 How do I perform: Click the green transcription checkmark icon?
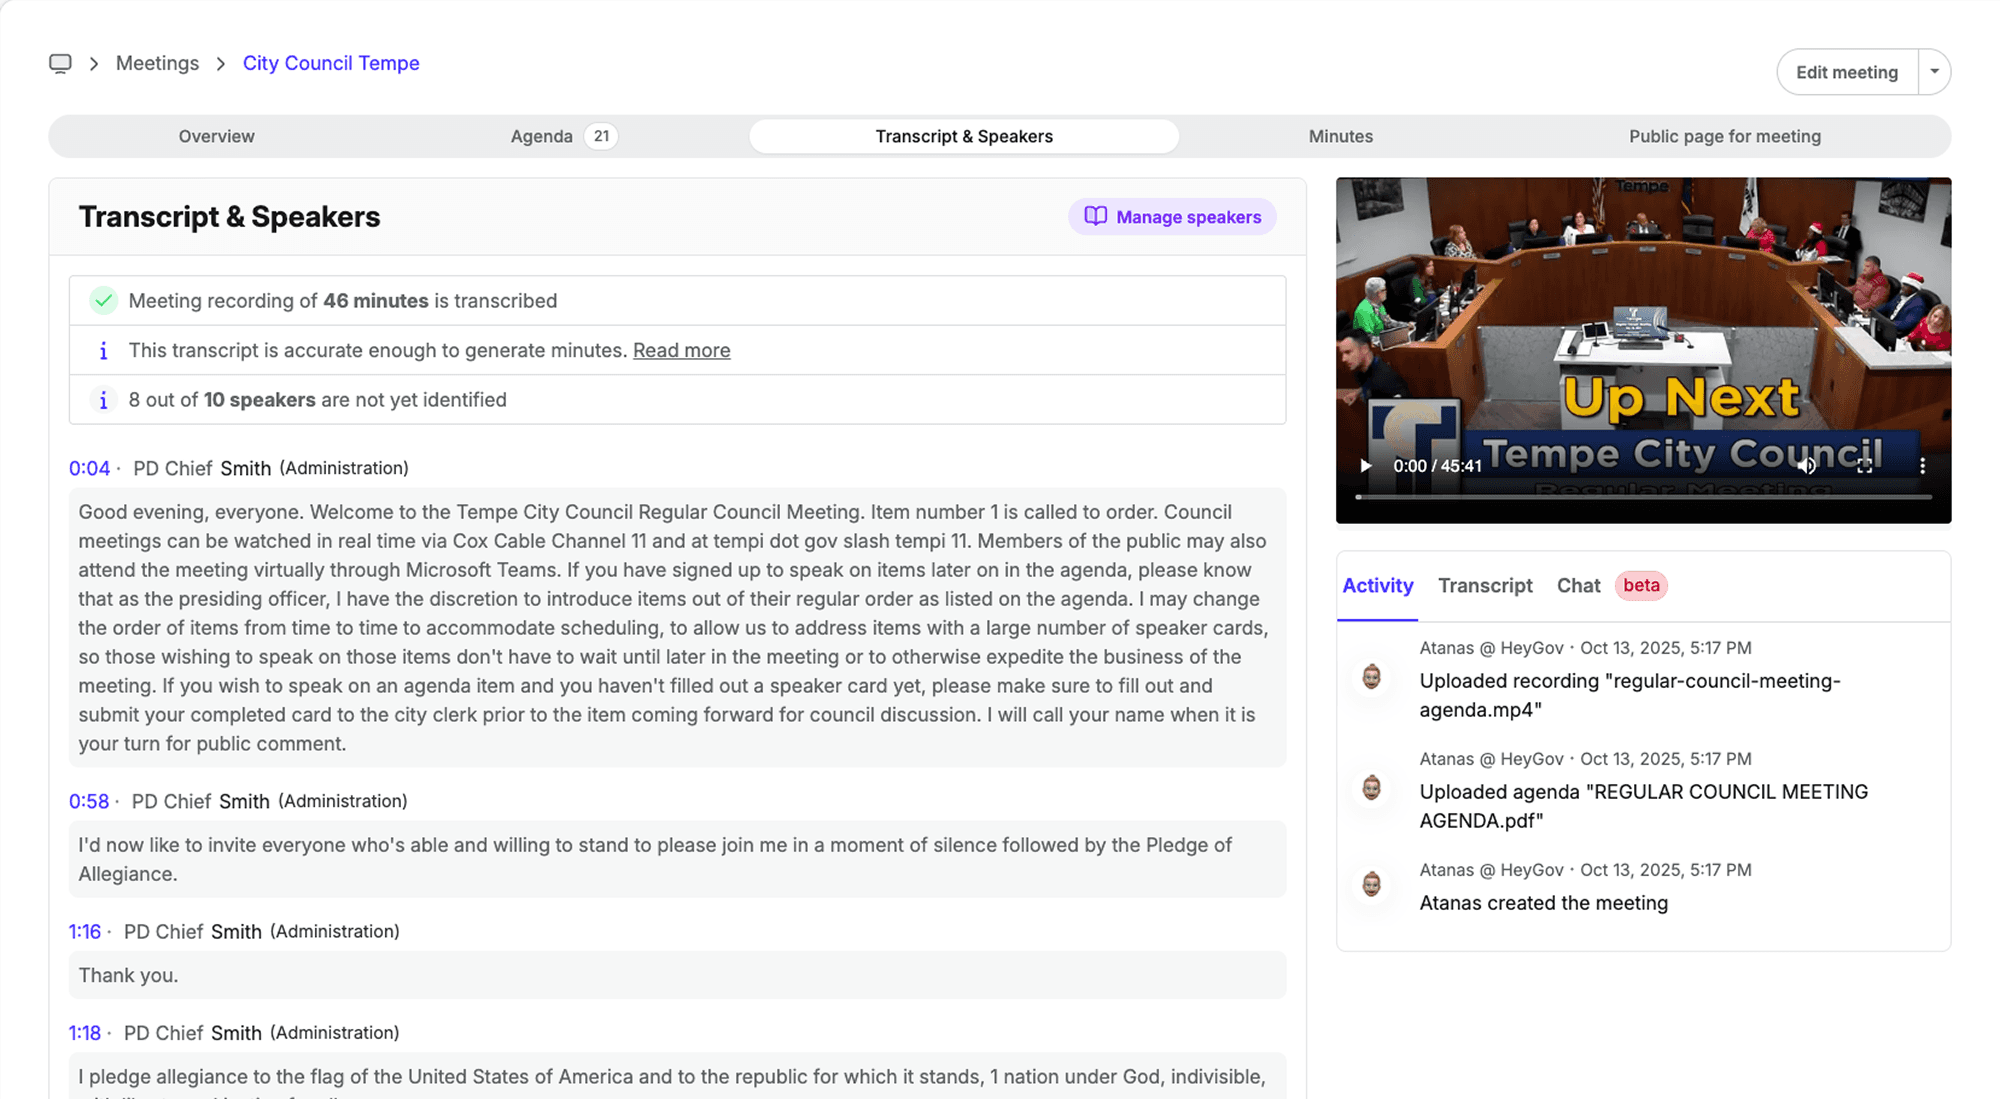tap(103, 301)
